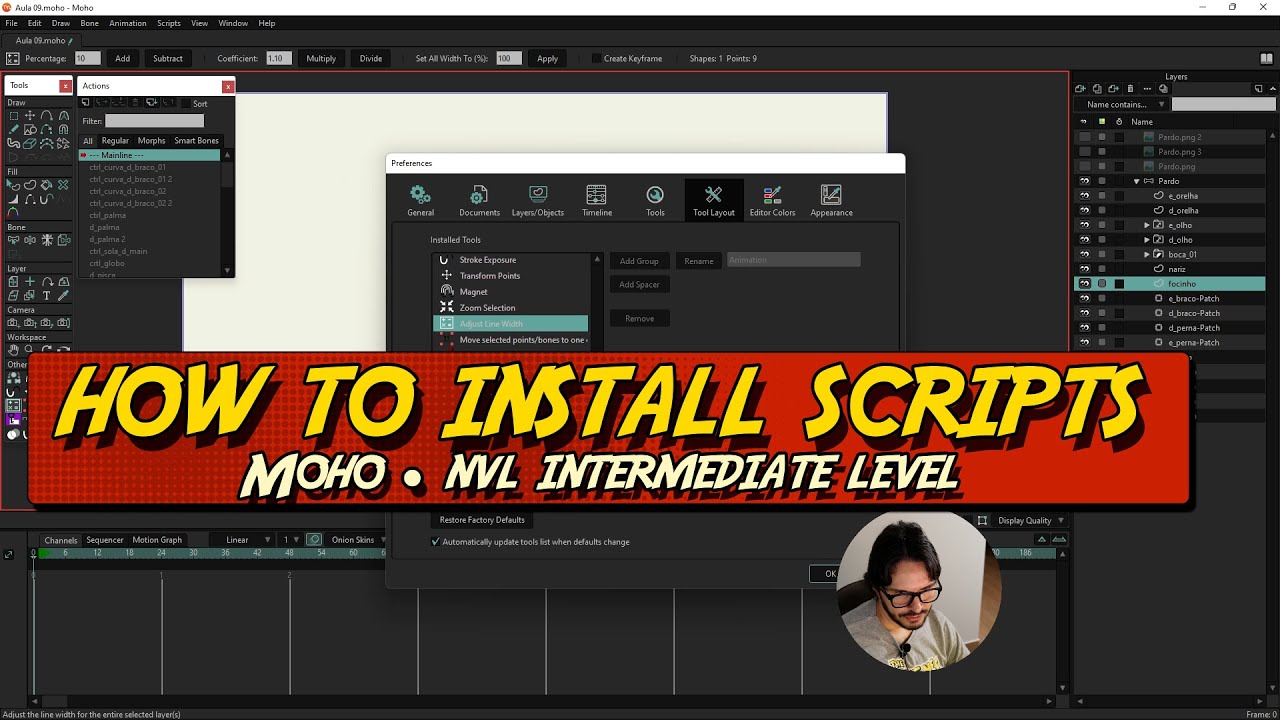This screenshot has width=1280, height=720.
Task: Choose the Select Shape tool in Fill
Action: [13, 184]
